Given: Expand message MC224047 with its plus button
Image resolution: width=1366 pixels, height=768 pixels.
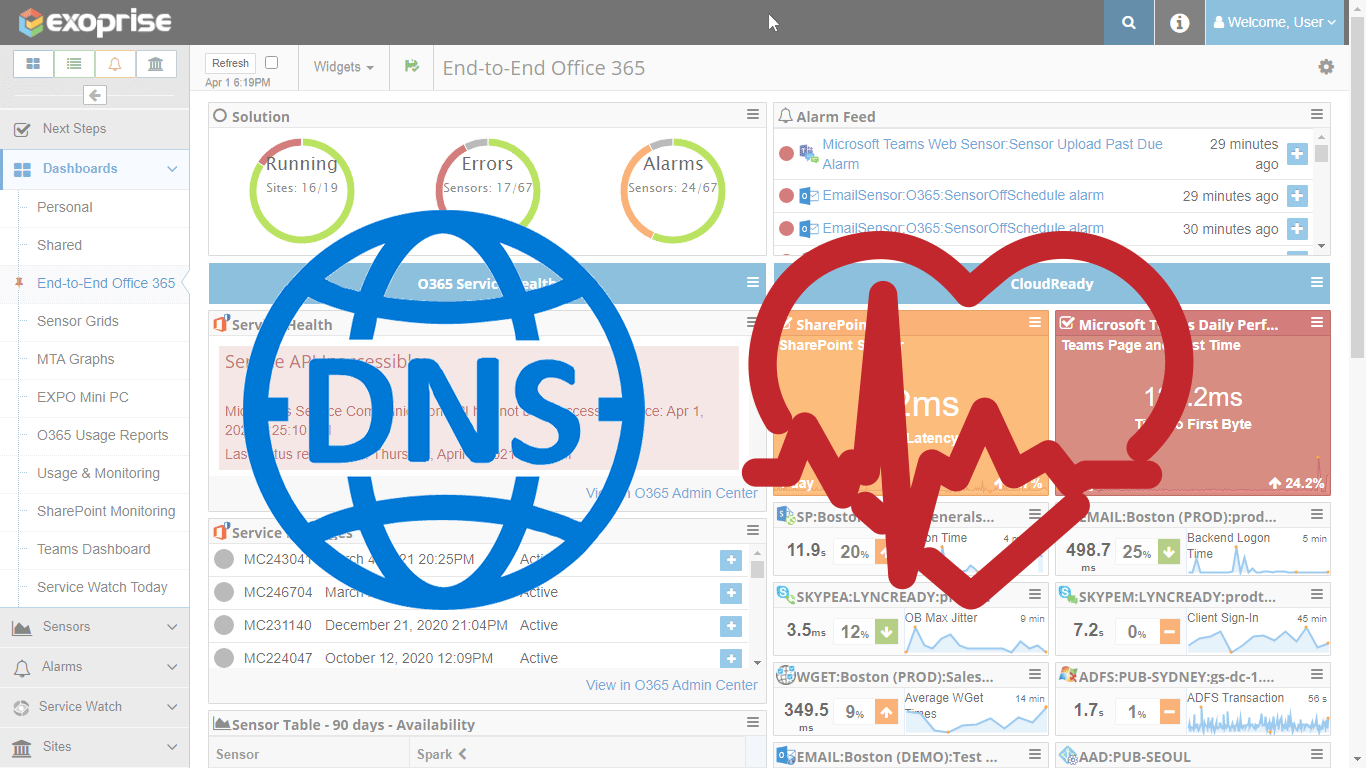Looking at the screenshot, I should [x=731, y=659].
